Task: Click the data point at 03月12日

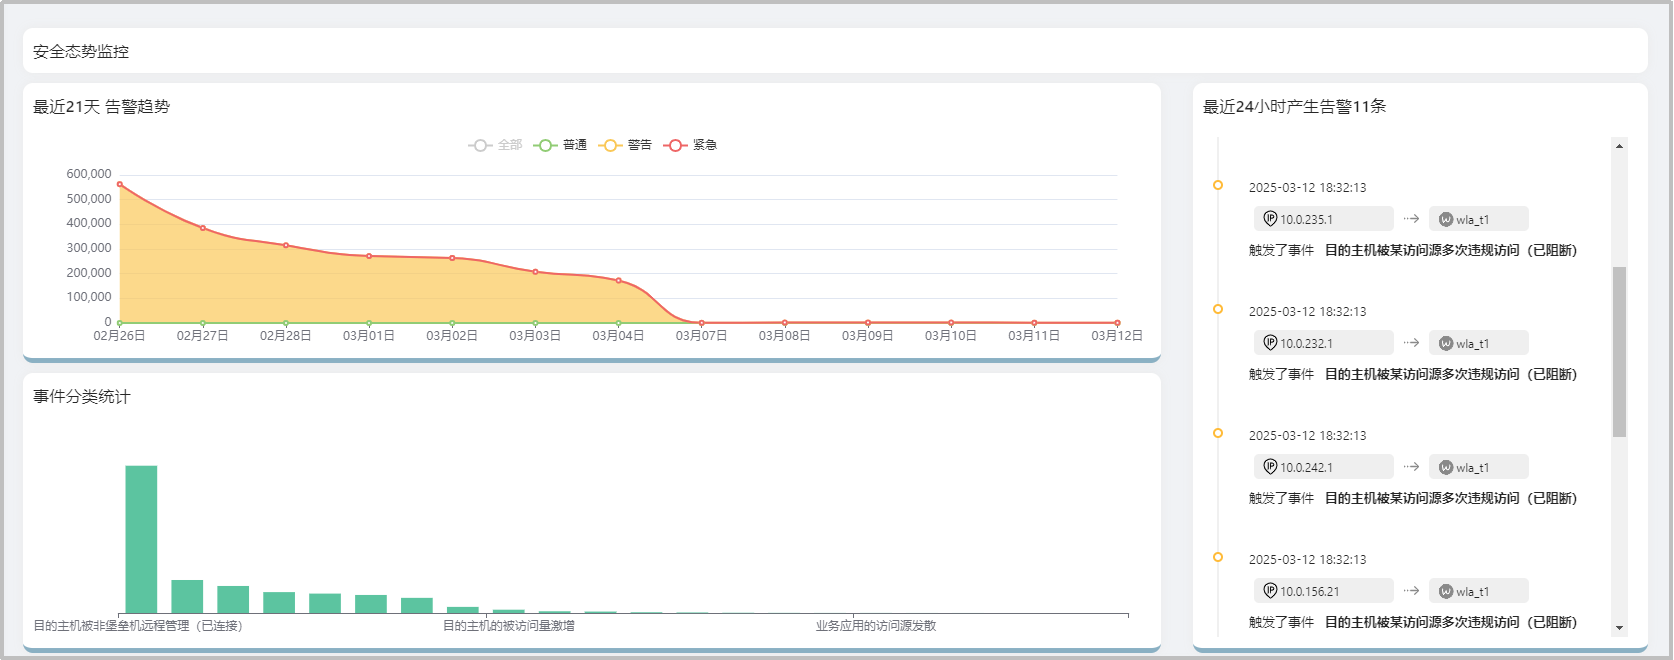Action: point(1117,323)
